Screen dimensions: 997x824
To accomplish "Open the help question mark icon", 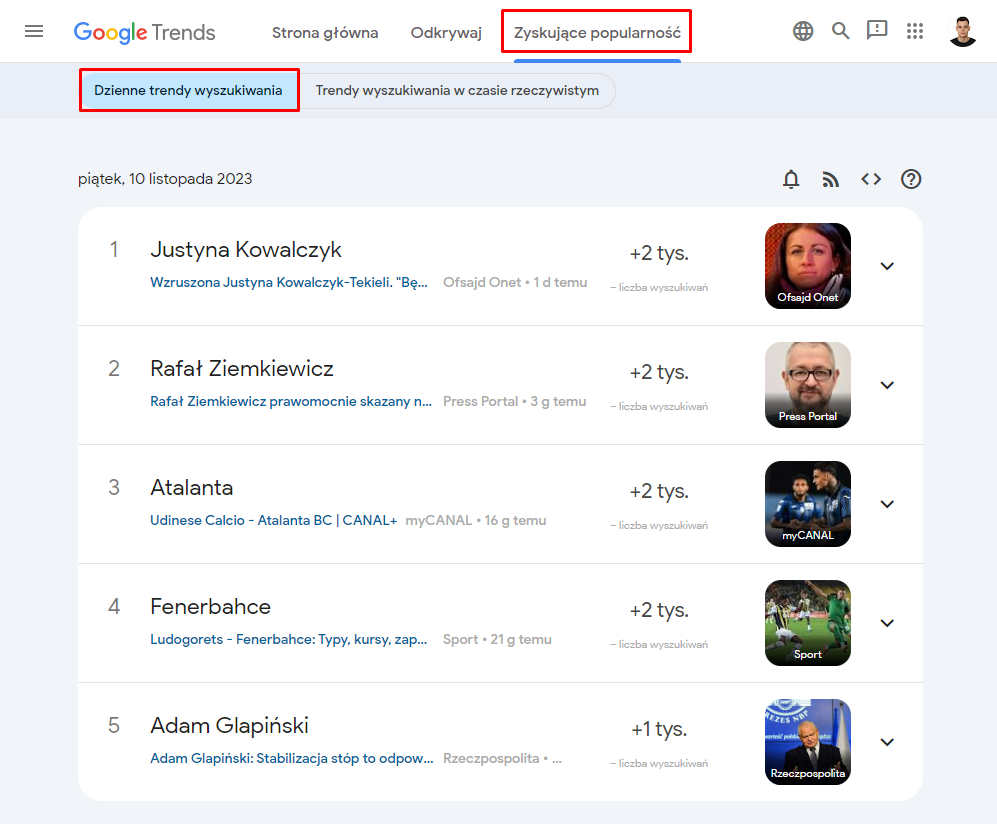I will coord(911,179).
